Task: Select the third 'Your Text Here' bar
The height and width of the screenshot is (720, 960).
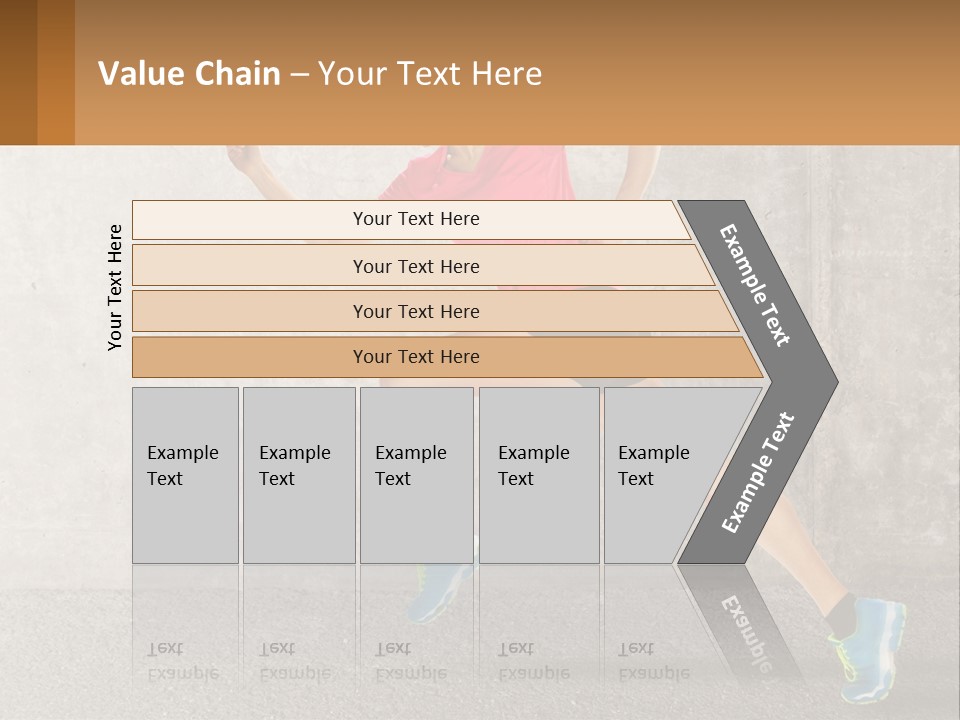Action: coord(435,311)
